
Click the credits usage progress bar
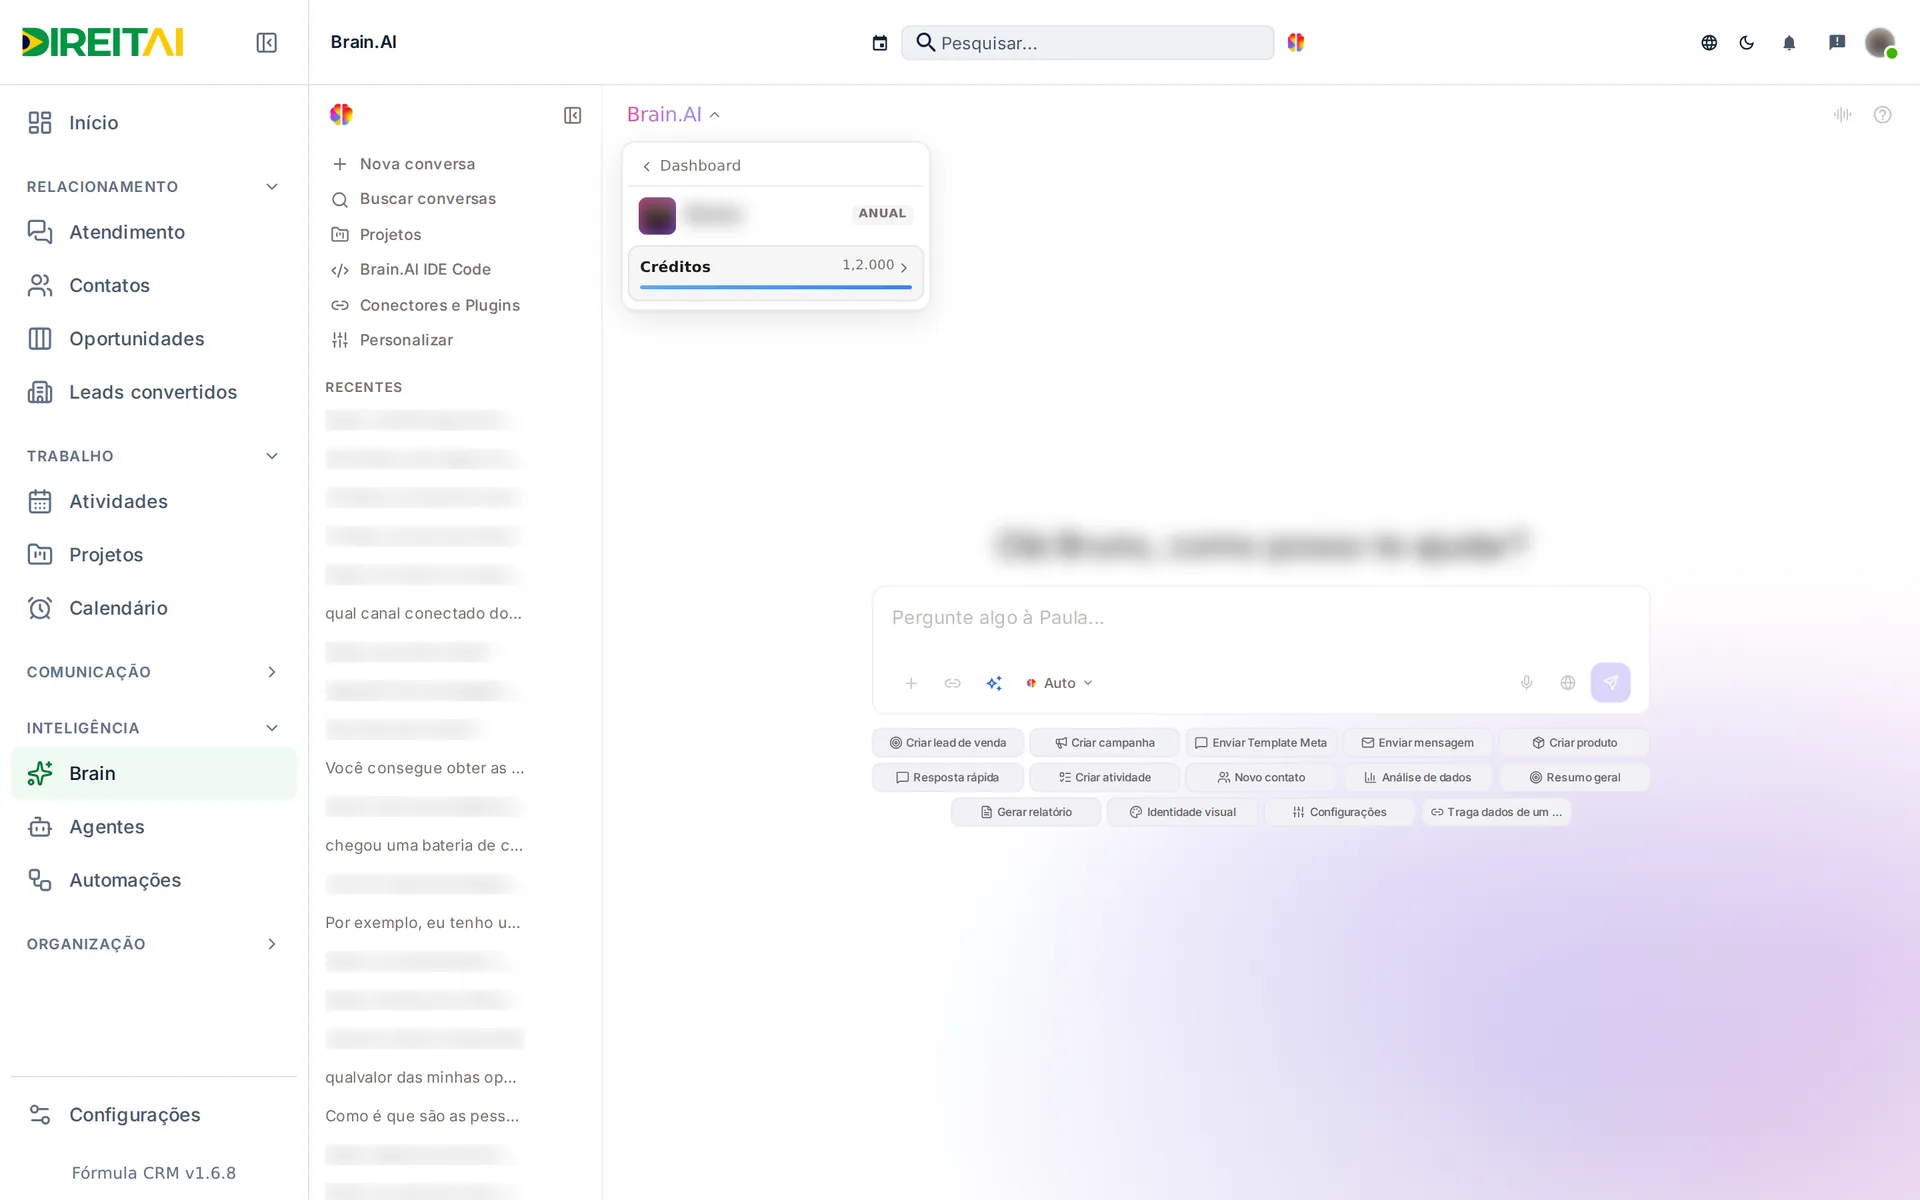[x=775, y=287]
